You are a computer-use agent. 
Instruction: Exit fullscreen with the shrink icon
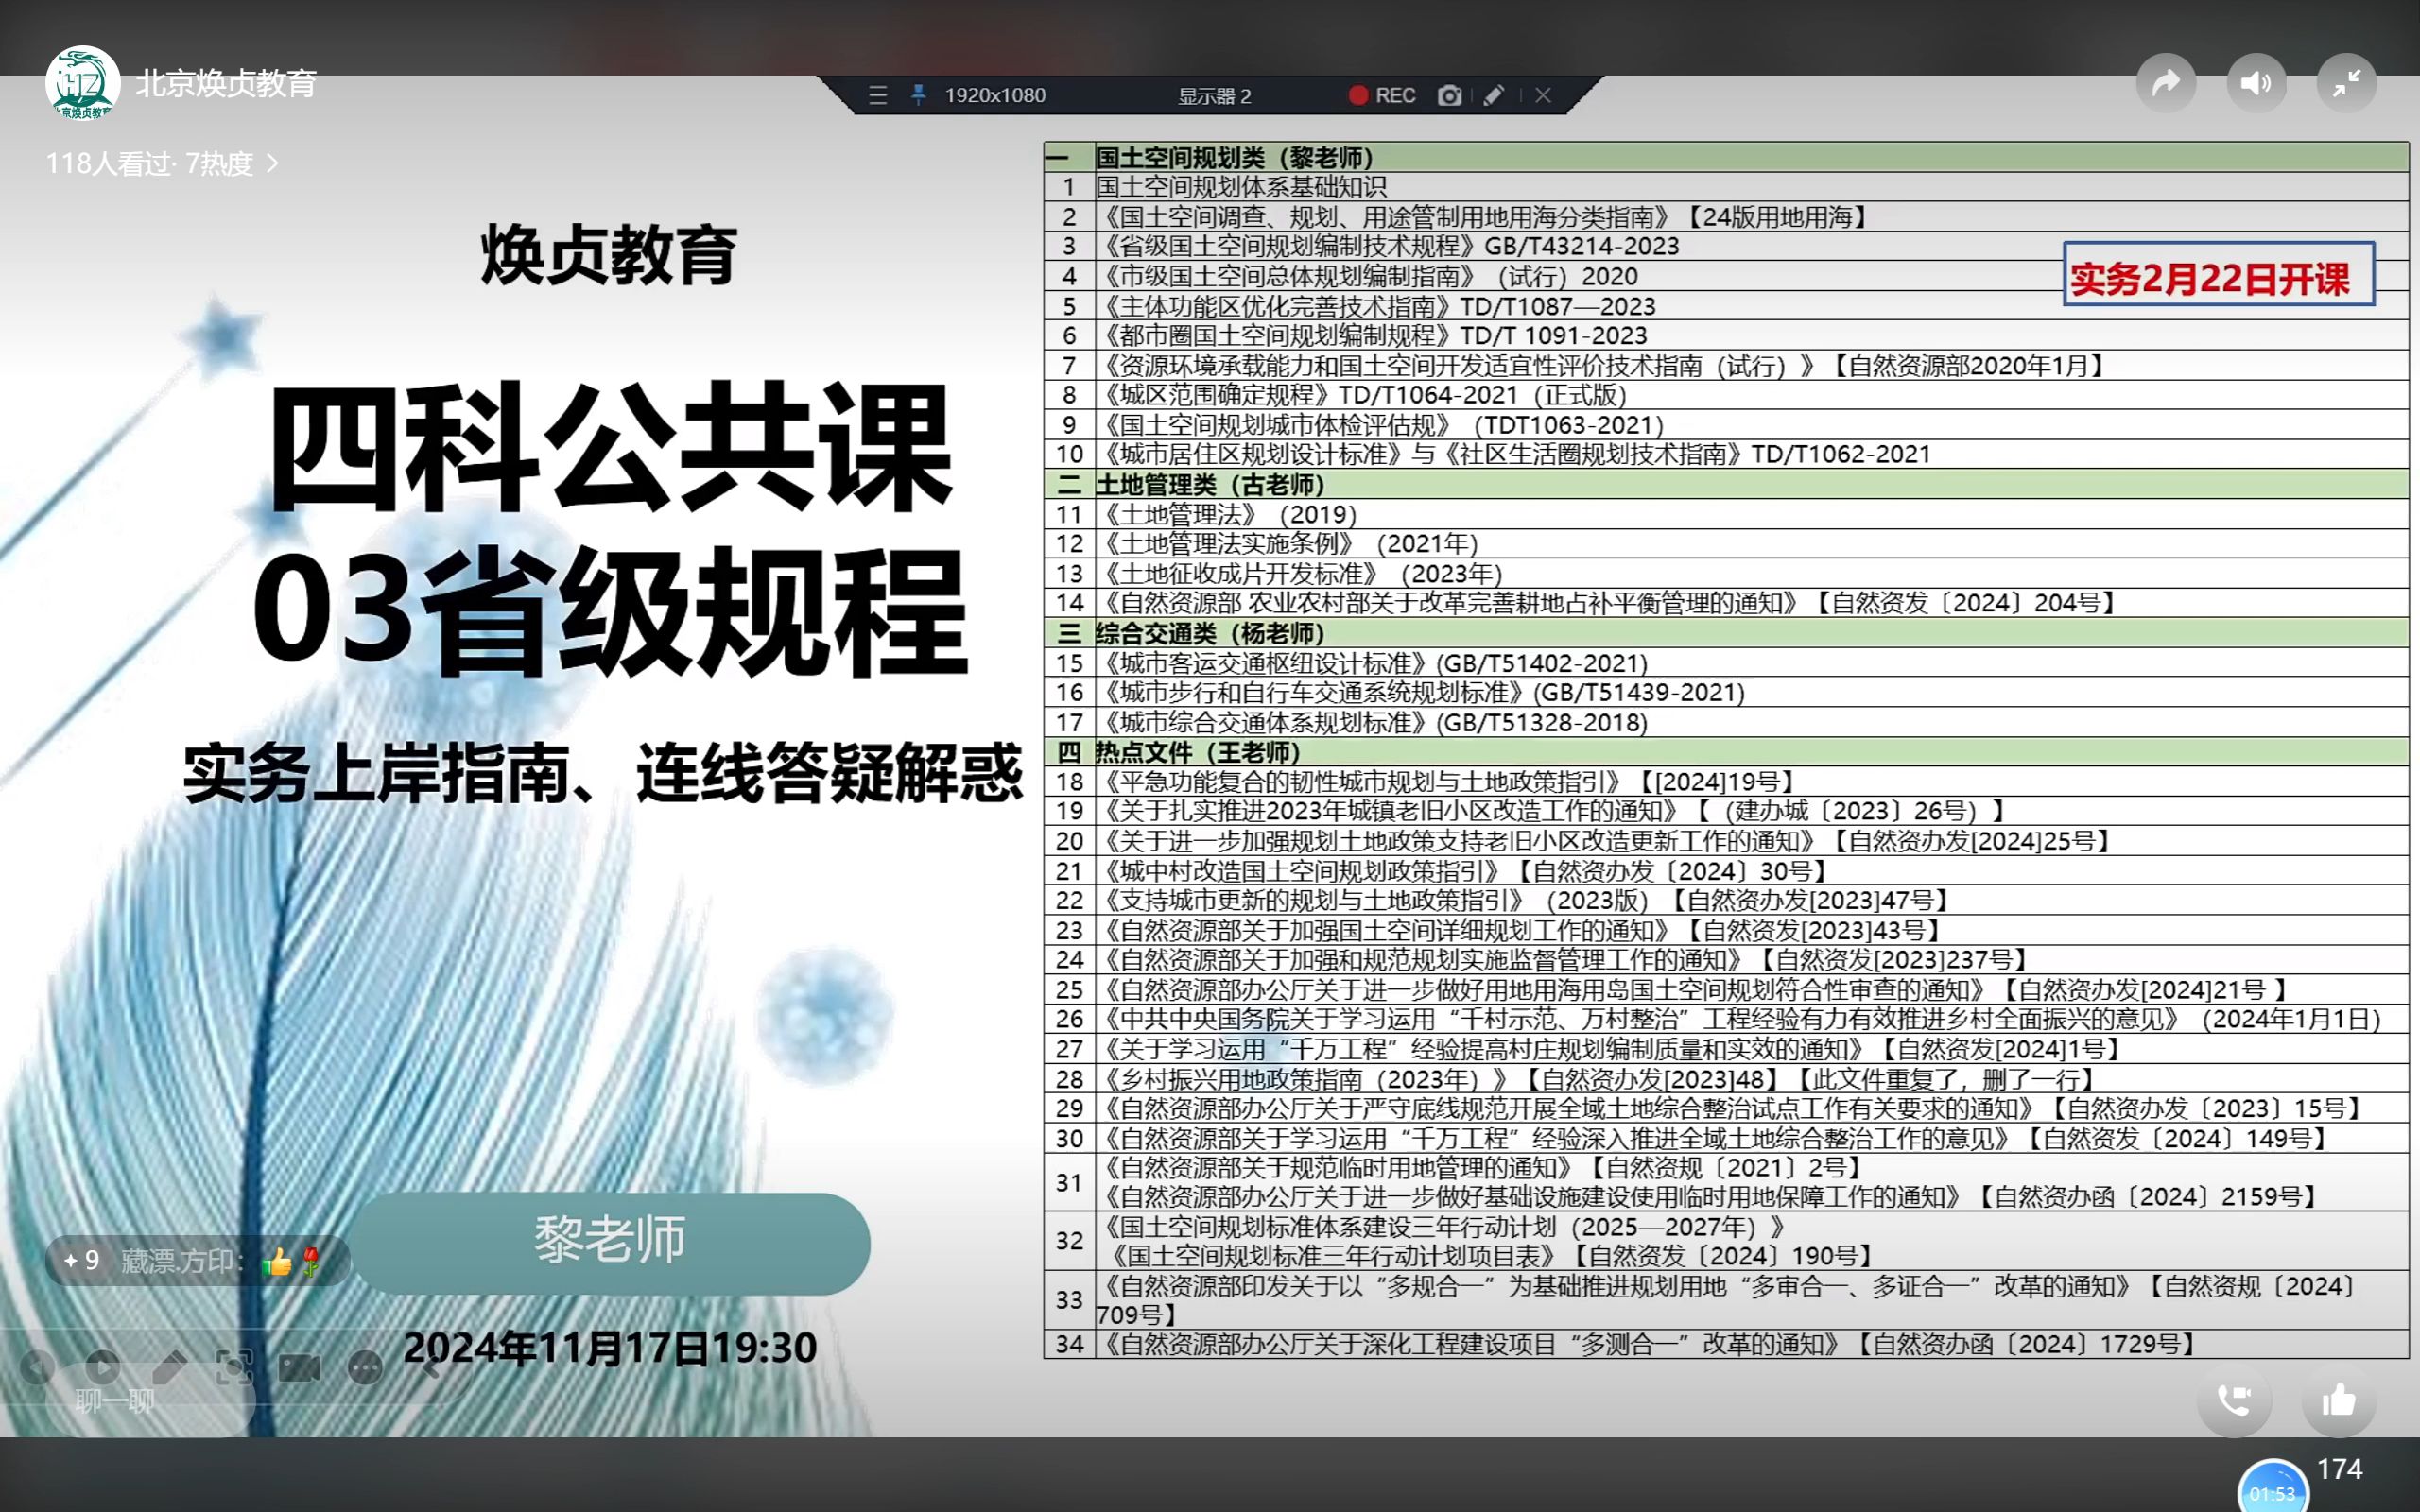pos(2346,83)
